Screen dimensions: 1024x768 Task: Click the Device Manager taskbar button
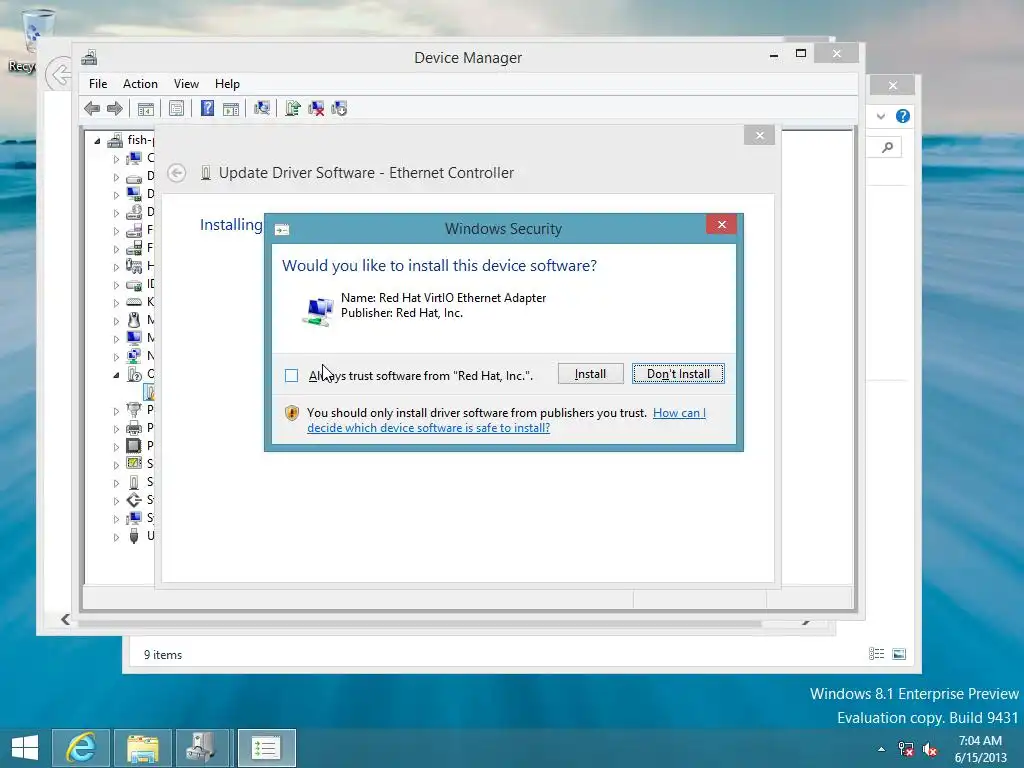(201, 748)
